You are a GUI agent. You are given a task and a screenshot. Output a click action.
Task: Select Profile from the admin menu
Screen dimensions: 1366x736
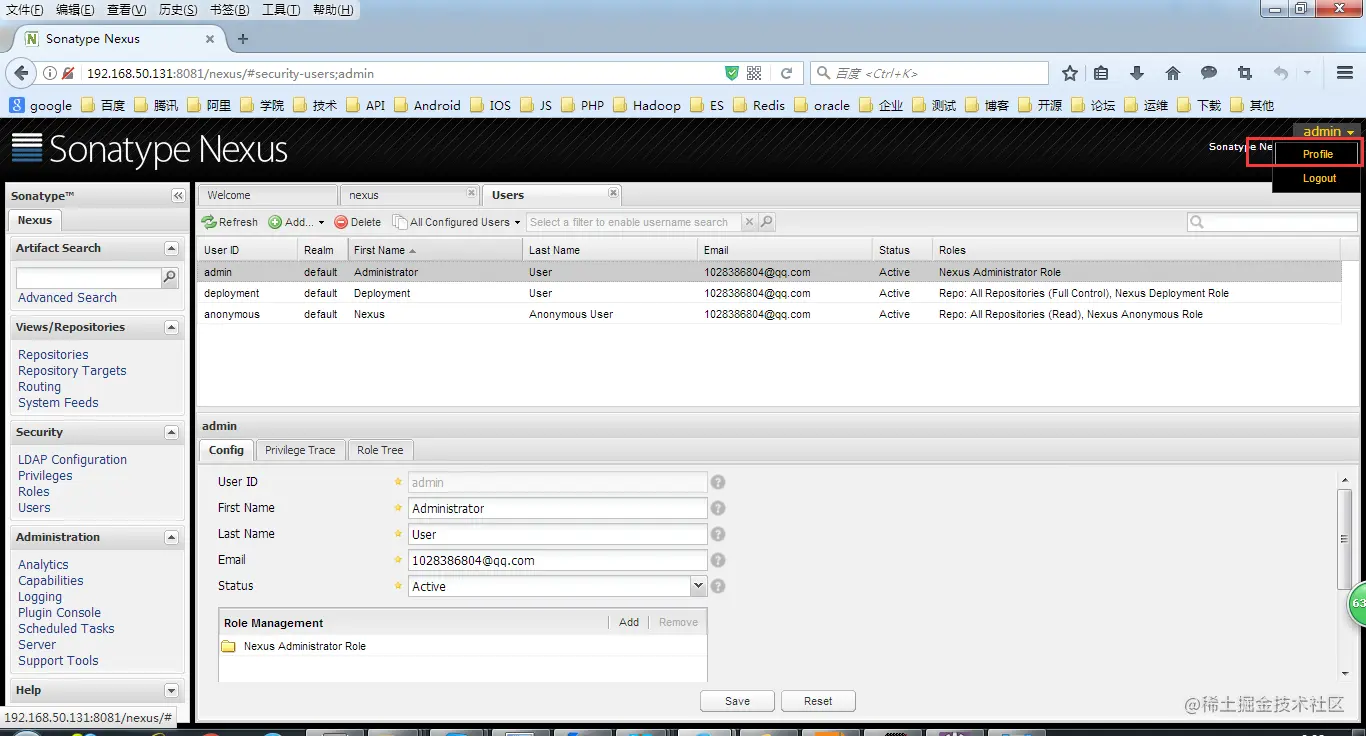pyautogui.click(x=1317, y=154)
